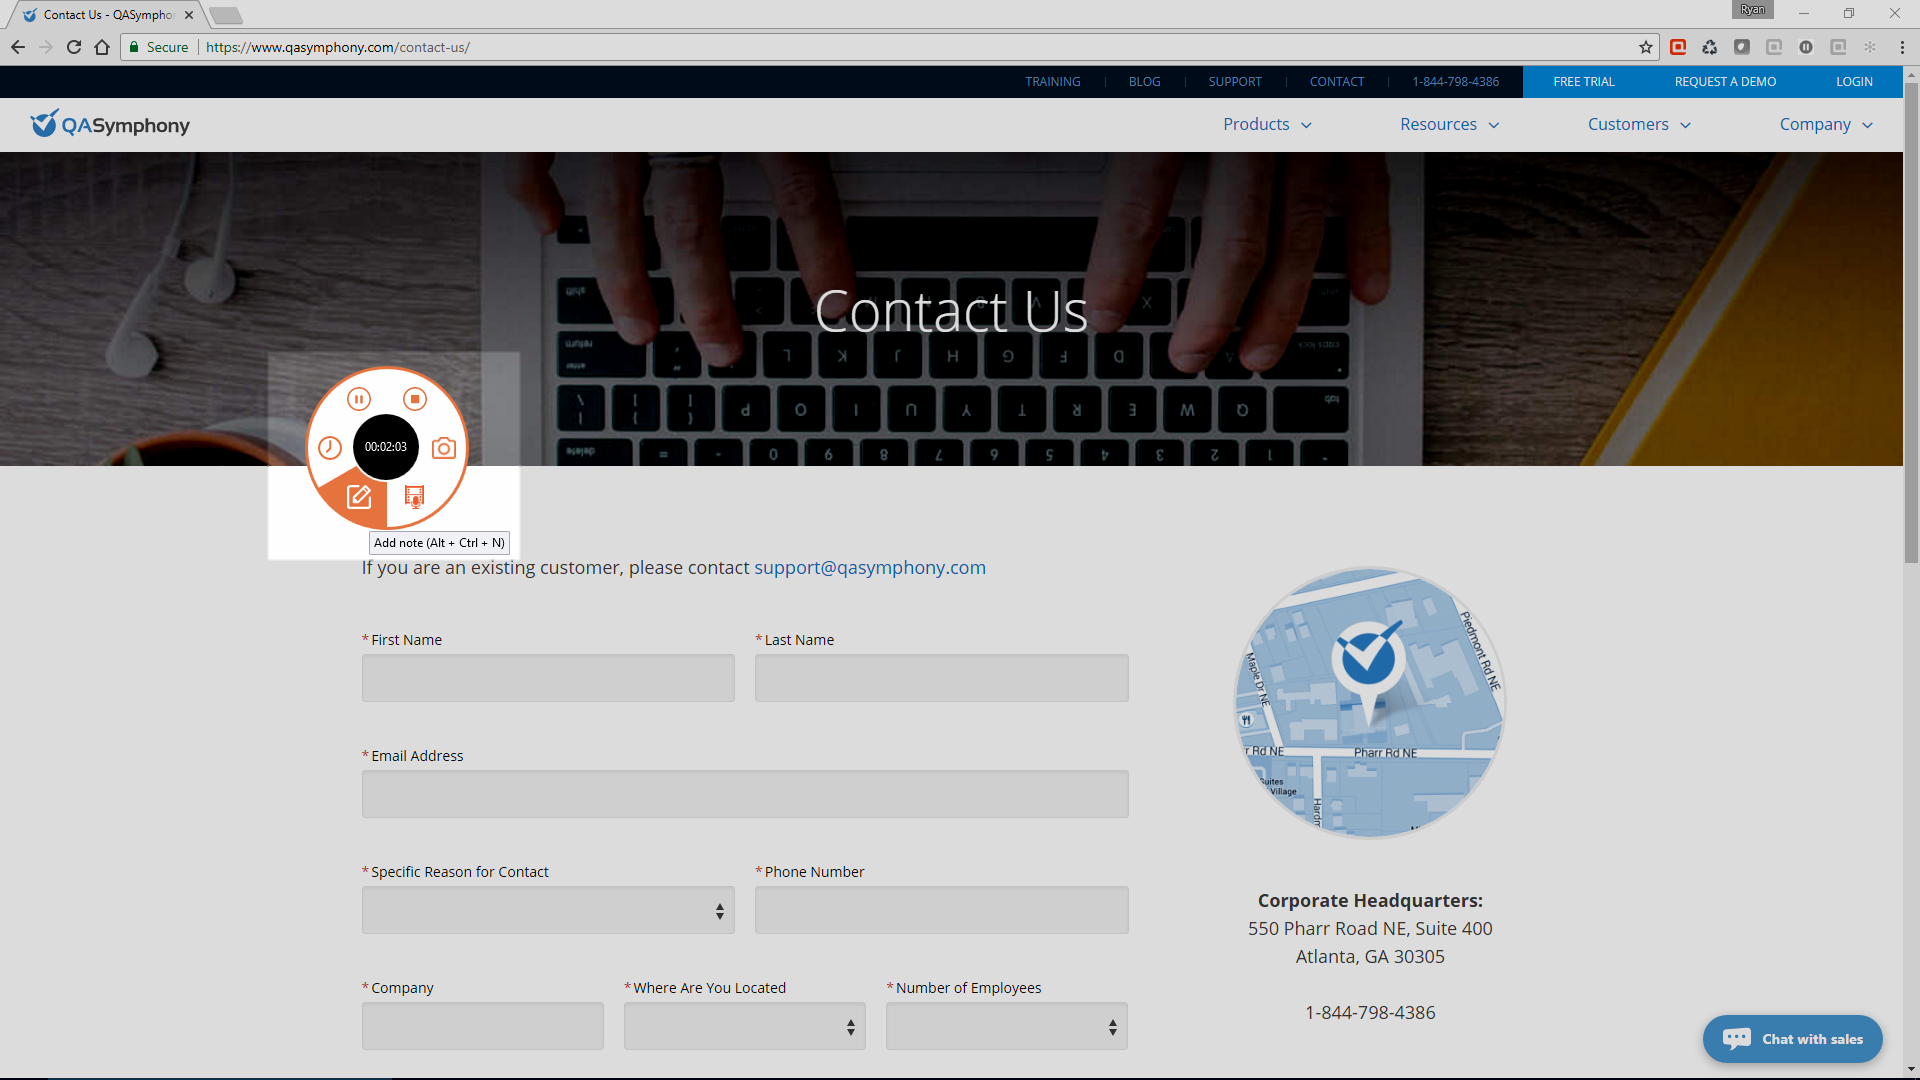The height and width of the screenshot is (1080, 1920).
Task: Go to browser home page icon
Action: pyautogui.click(x=102, y=47)
